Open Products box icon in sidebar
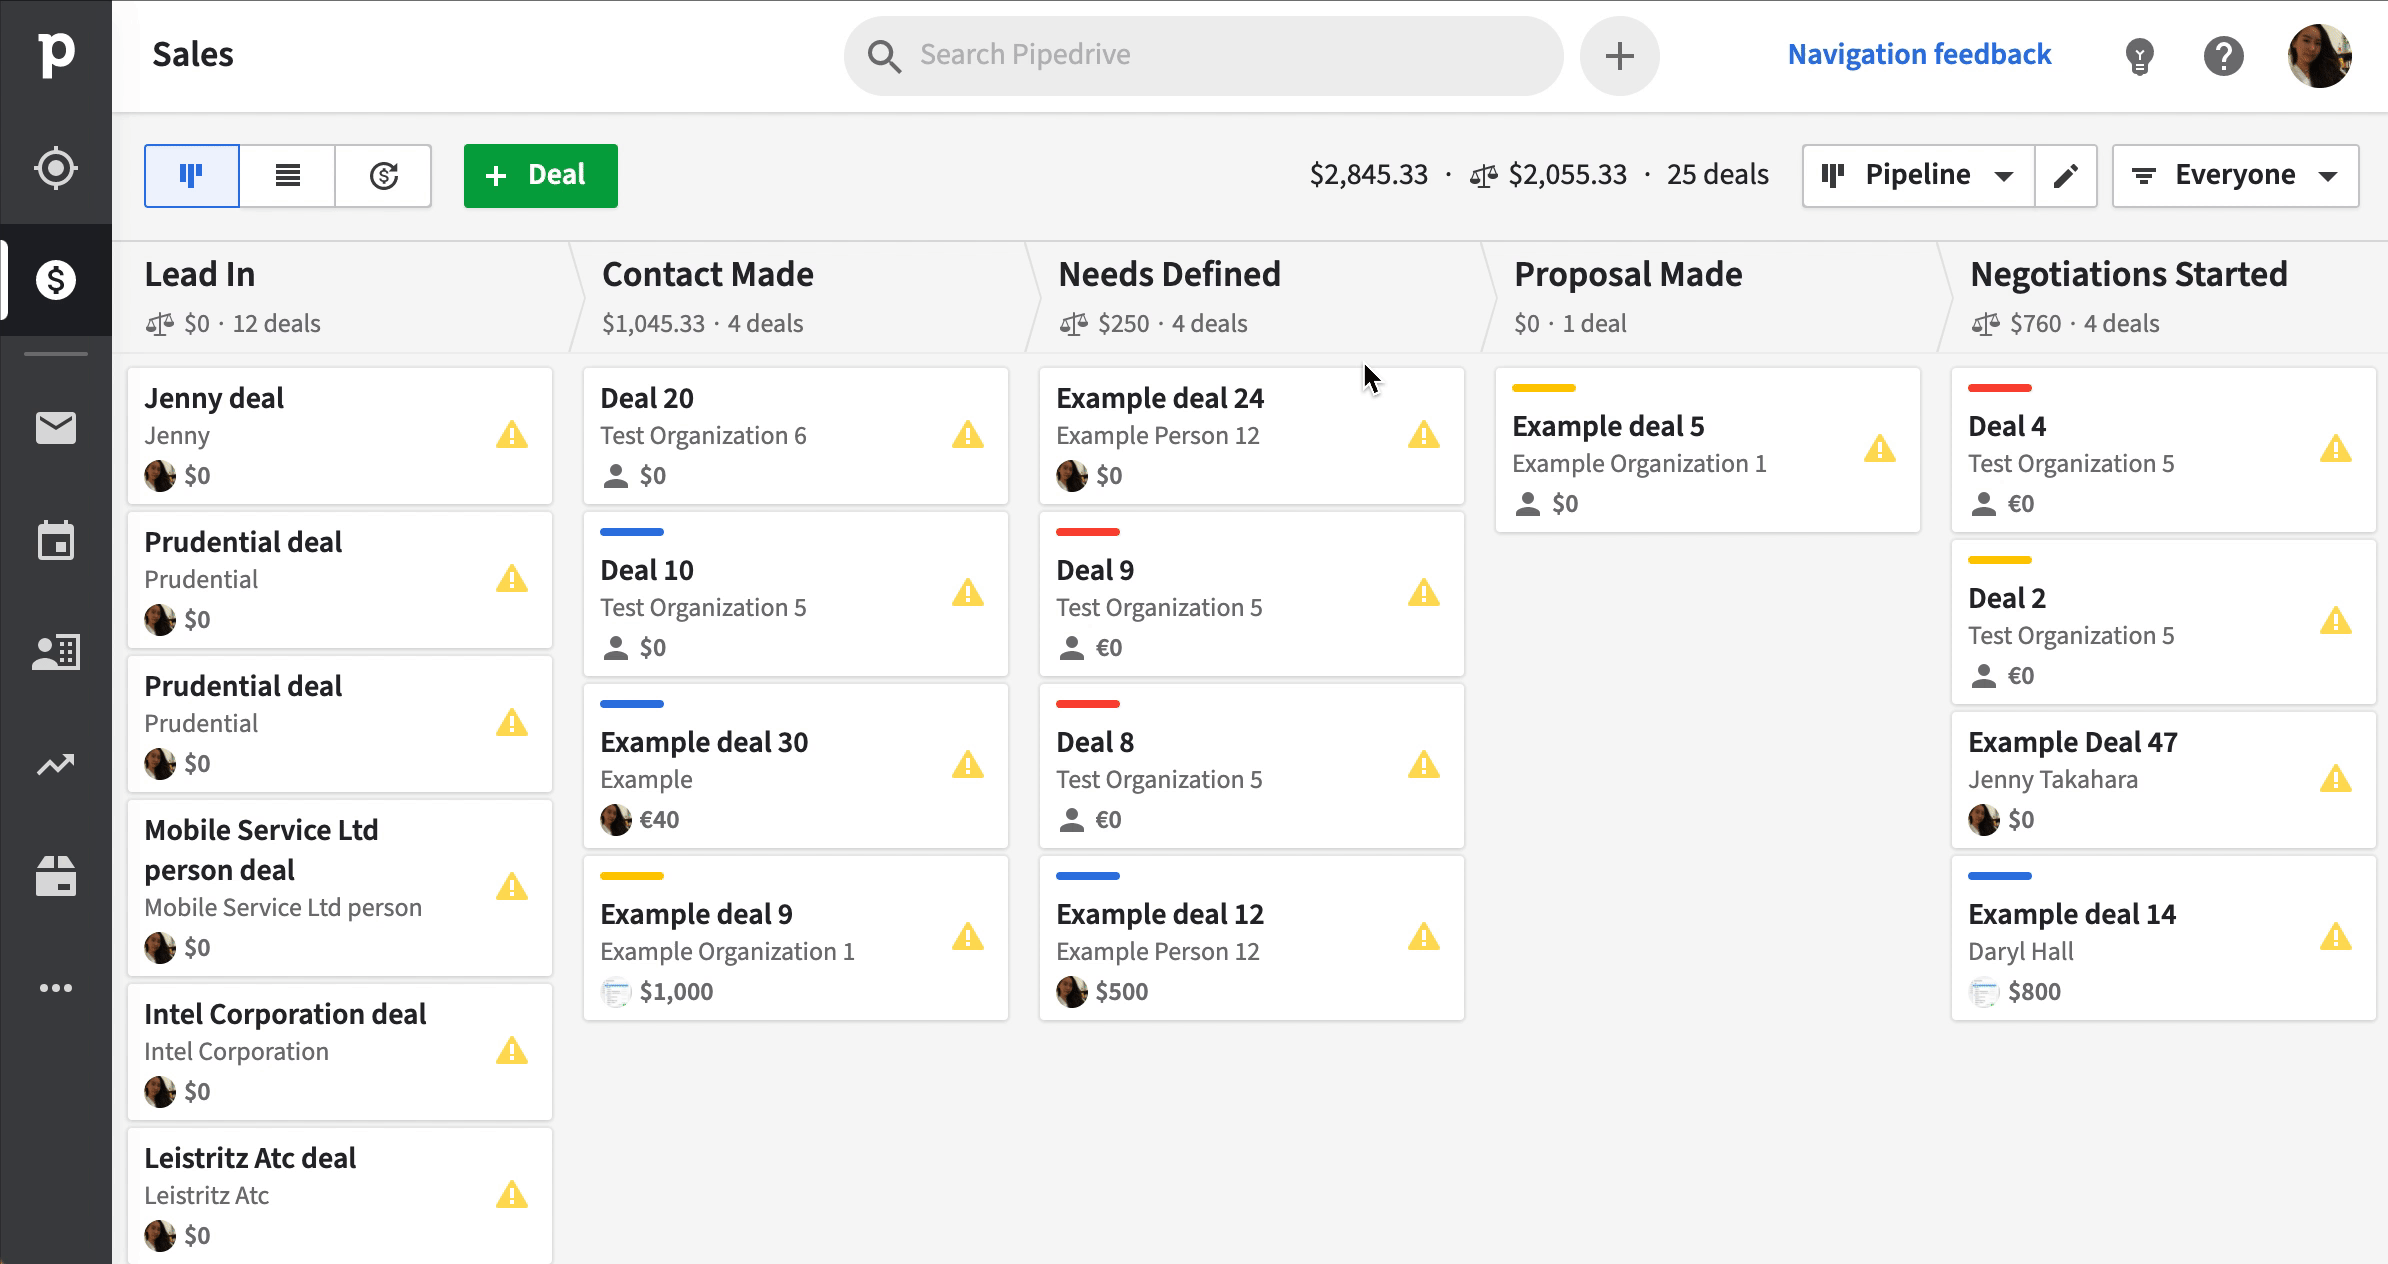2388x1264 pixels. click(x=56, y=876)
